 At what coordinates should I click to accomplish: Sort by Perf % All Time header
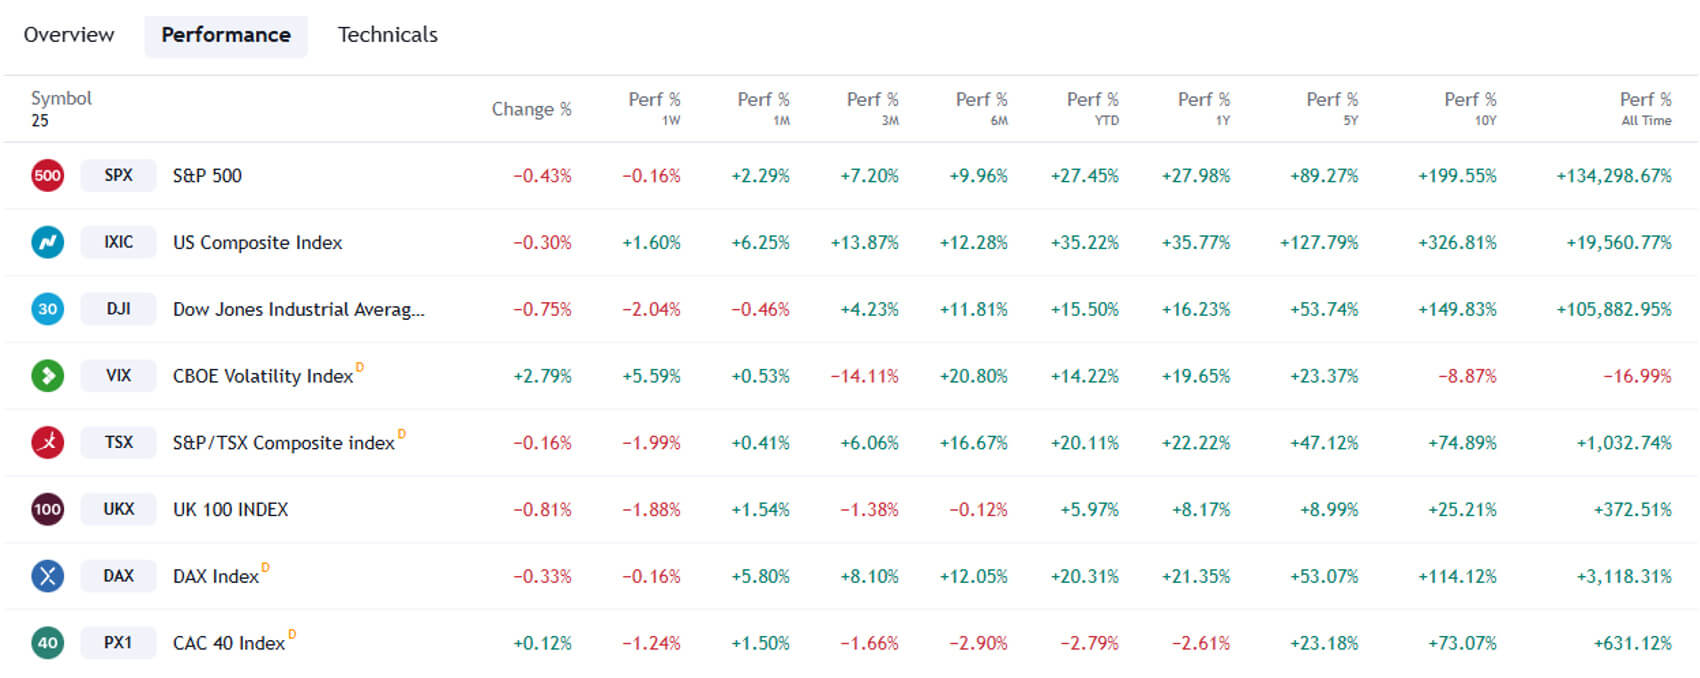click(x=1645, y=108)
